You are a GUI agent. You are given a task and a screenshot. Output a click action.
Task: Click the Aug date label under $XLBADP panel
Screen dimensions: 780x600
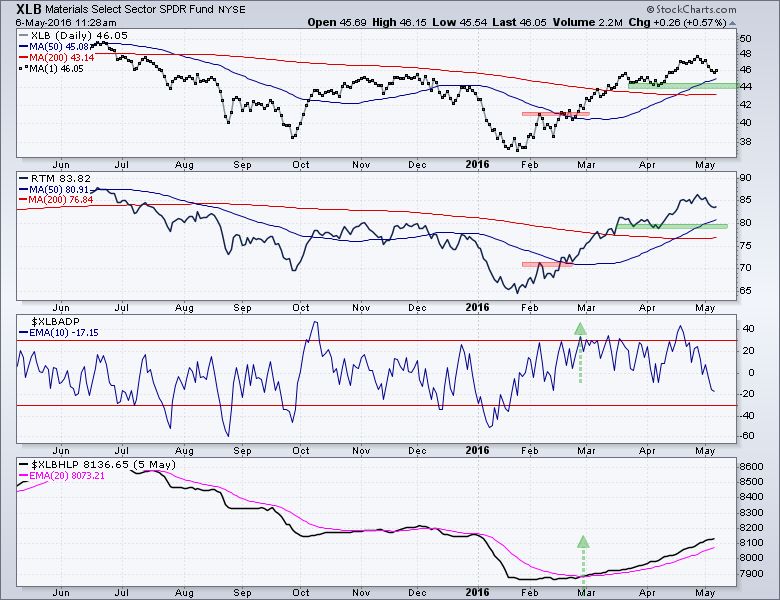(184, 451)
